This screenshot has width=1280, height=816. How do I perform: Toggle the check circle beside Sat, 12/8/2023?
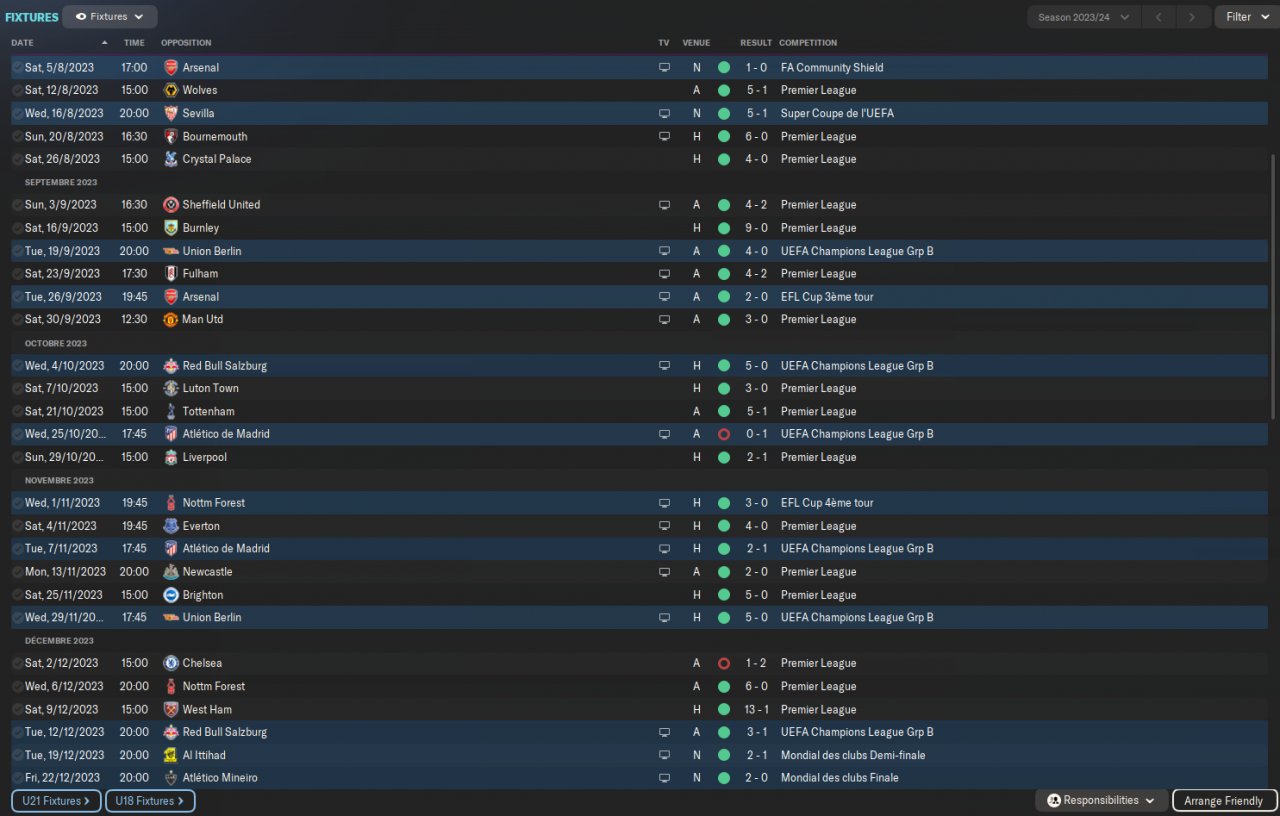(x=17, y=90)
